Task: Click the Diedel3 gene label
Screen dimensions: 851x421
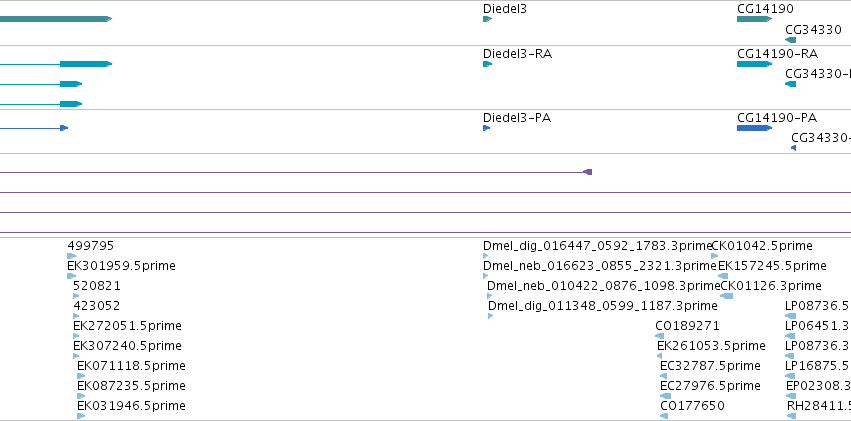Action: (505, 9)
